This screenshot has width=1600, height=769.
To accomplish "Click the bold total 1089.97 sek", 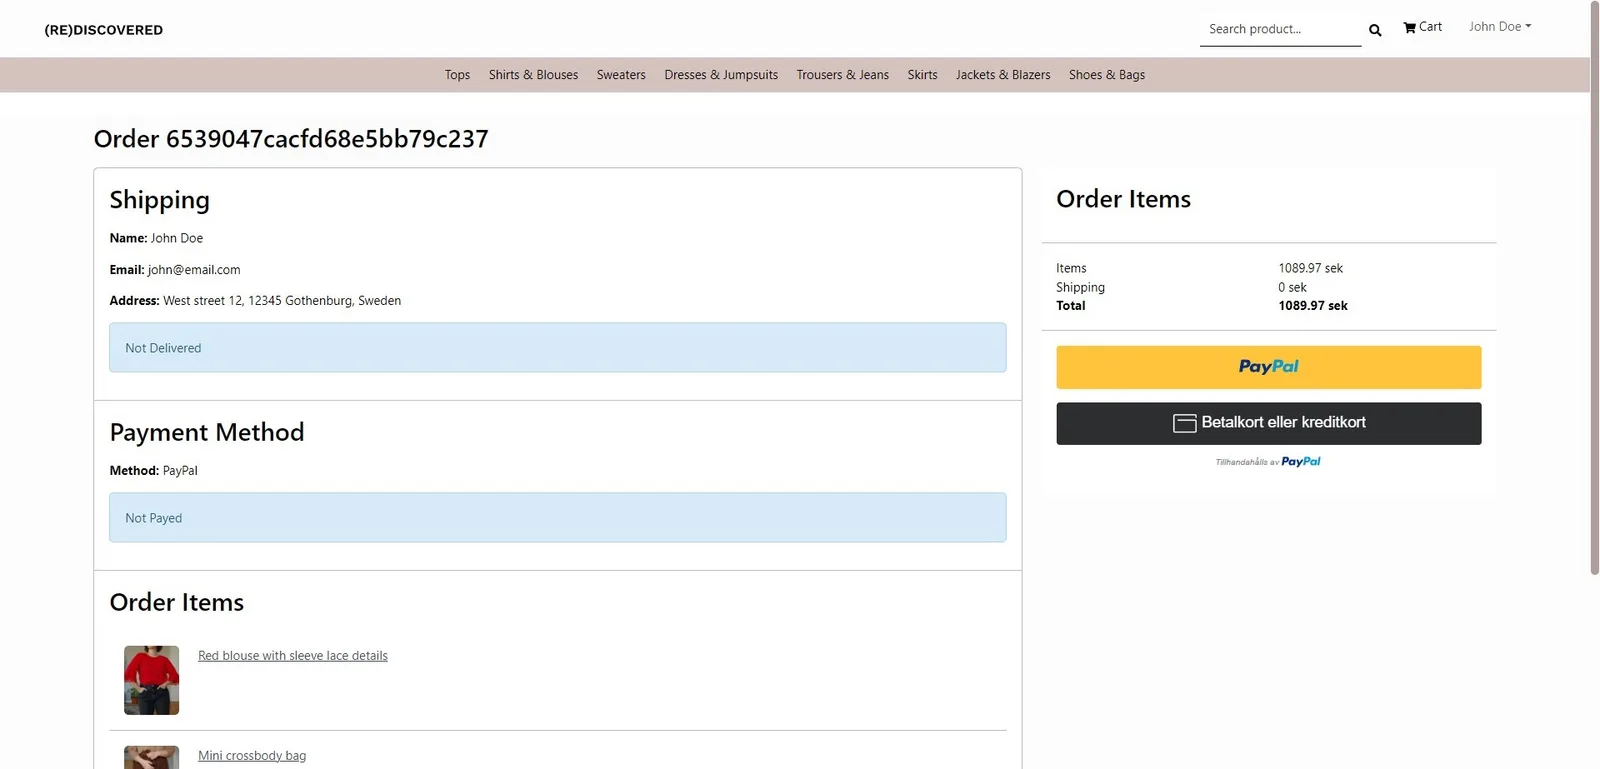I will [1313, 306].
